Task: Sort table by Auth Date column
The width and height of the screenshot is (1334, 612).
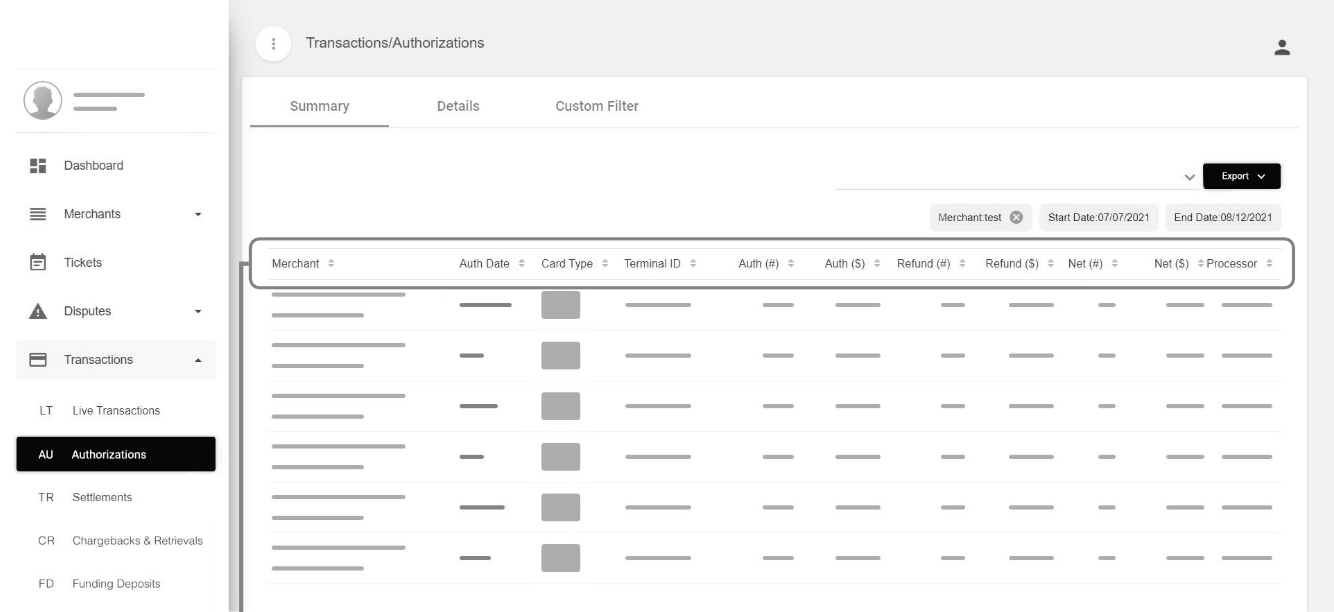Action: pos(521,264)
